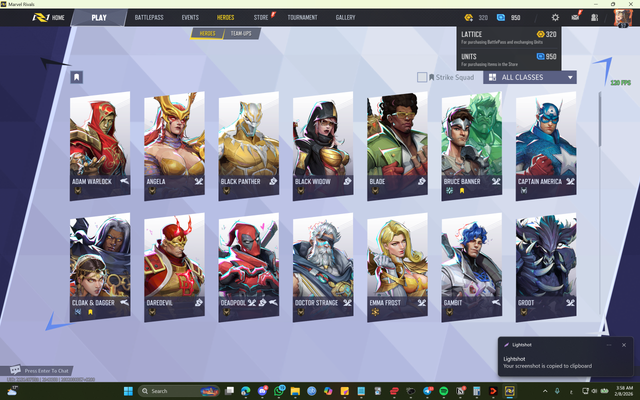Open Spotify from the taskbar
This screenshot has height=400, width=640.
[443, 391]
